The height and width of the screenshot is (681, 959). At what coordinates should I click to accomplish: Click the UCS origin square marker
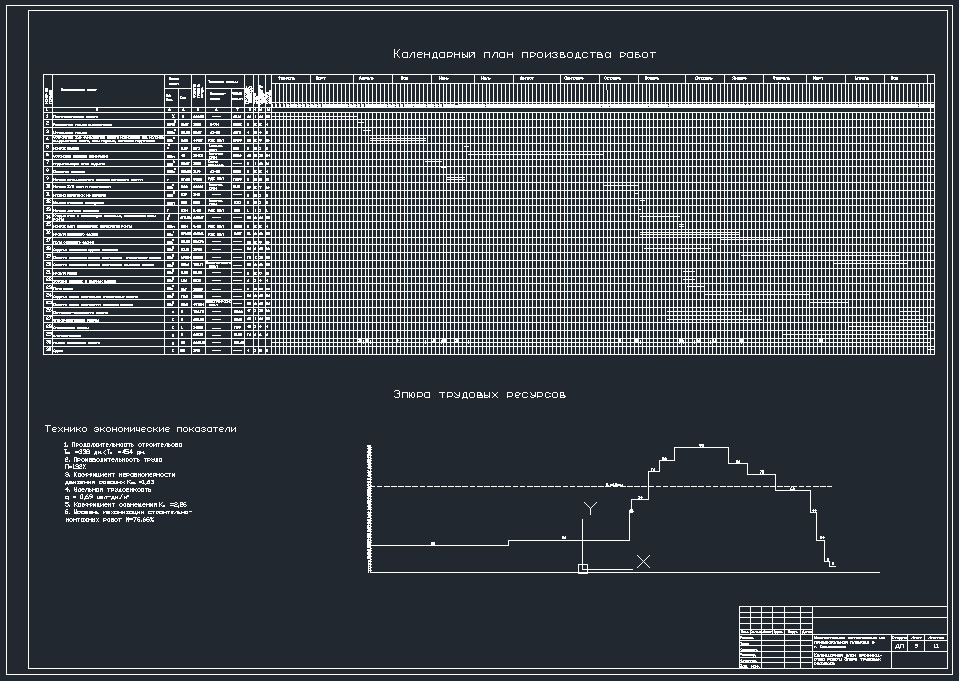click(x=583, y=569)
